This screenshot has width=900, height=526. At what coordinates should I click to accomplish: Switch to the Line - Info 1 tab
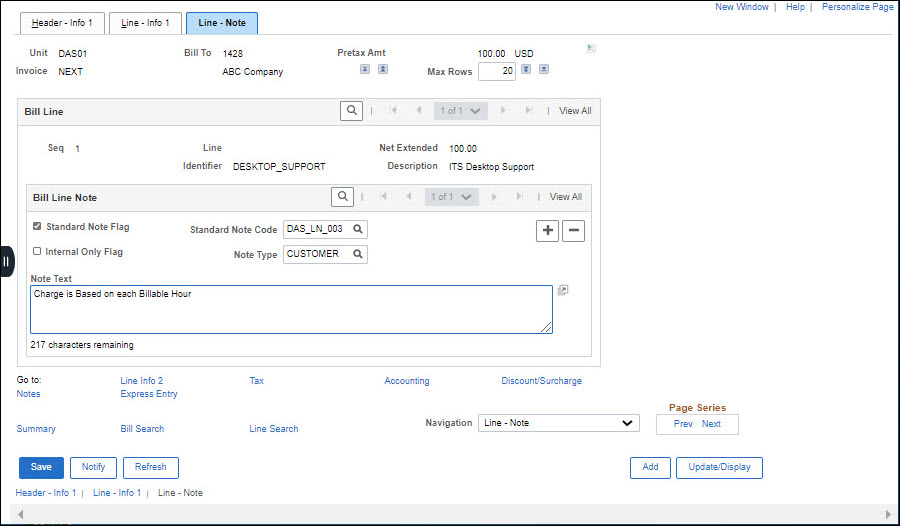(145, 22)
